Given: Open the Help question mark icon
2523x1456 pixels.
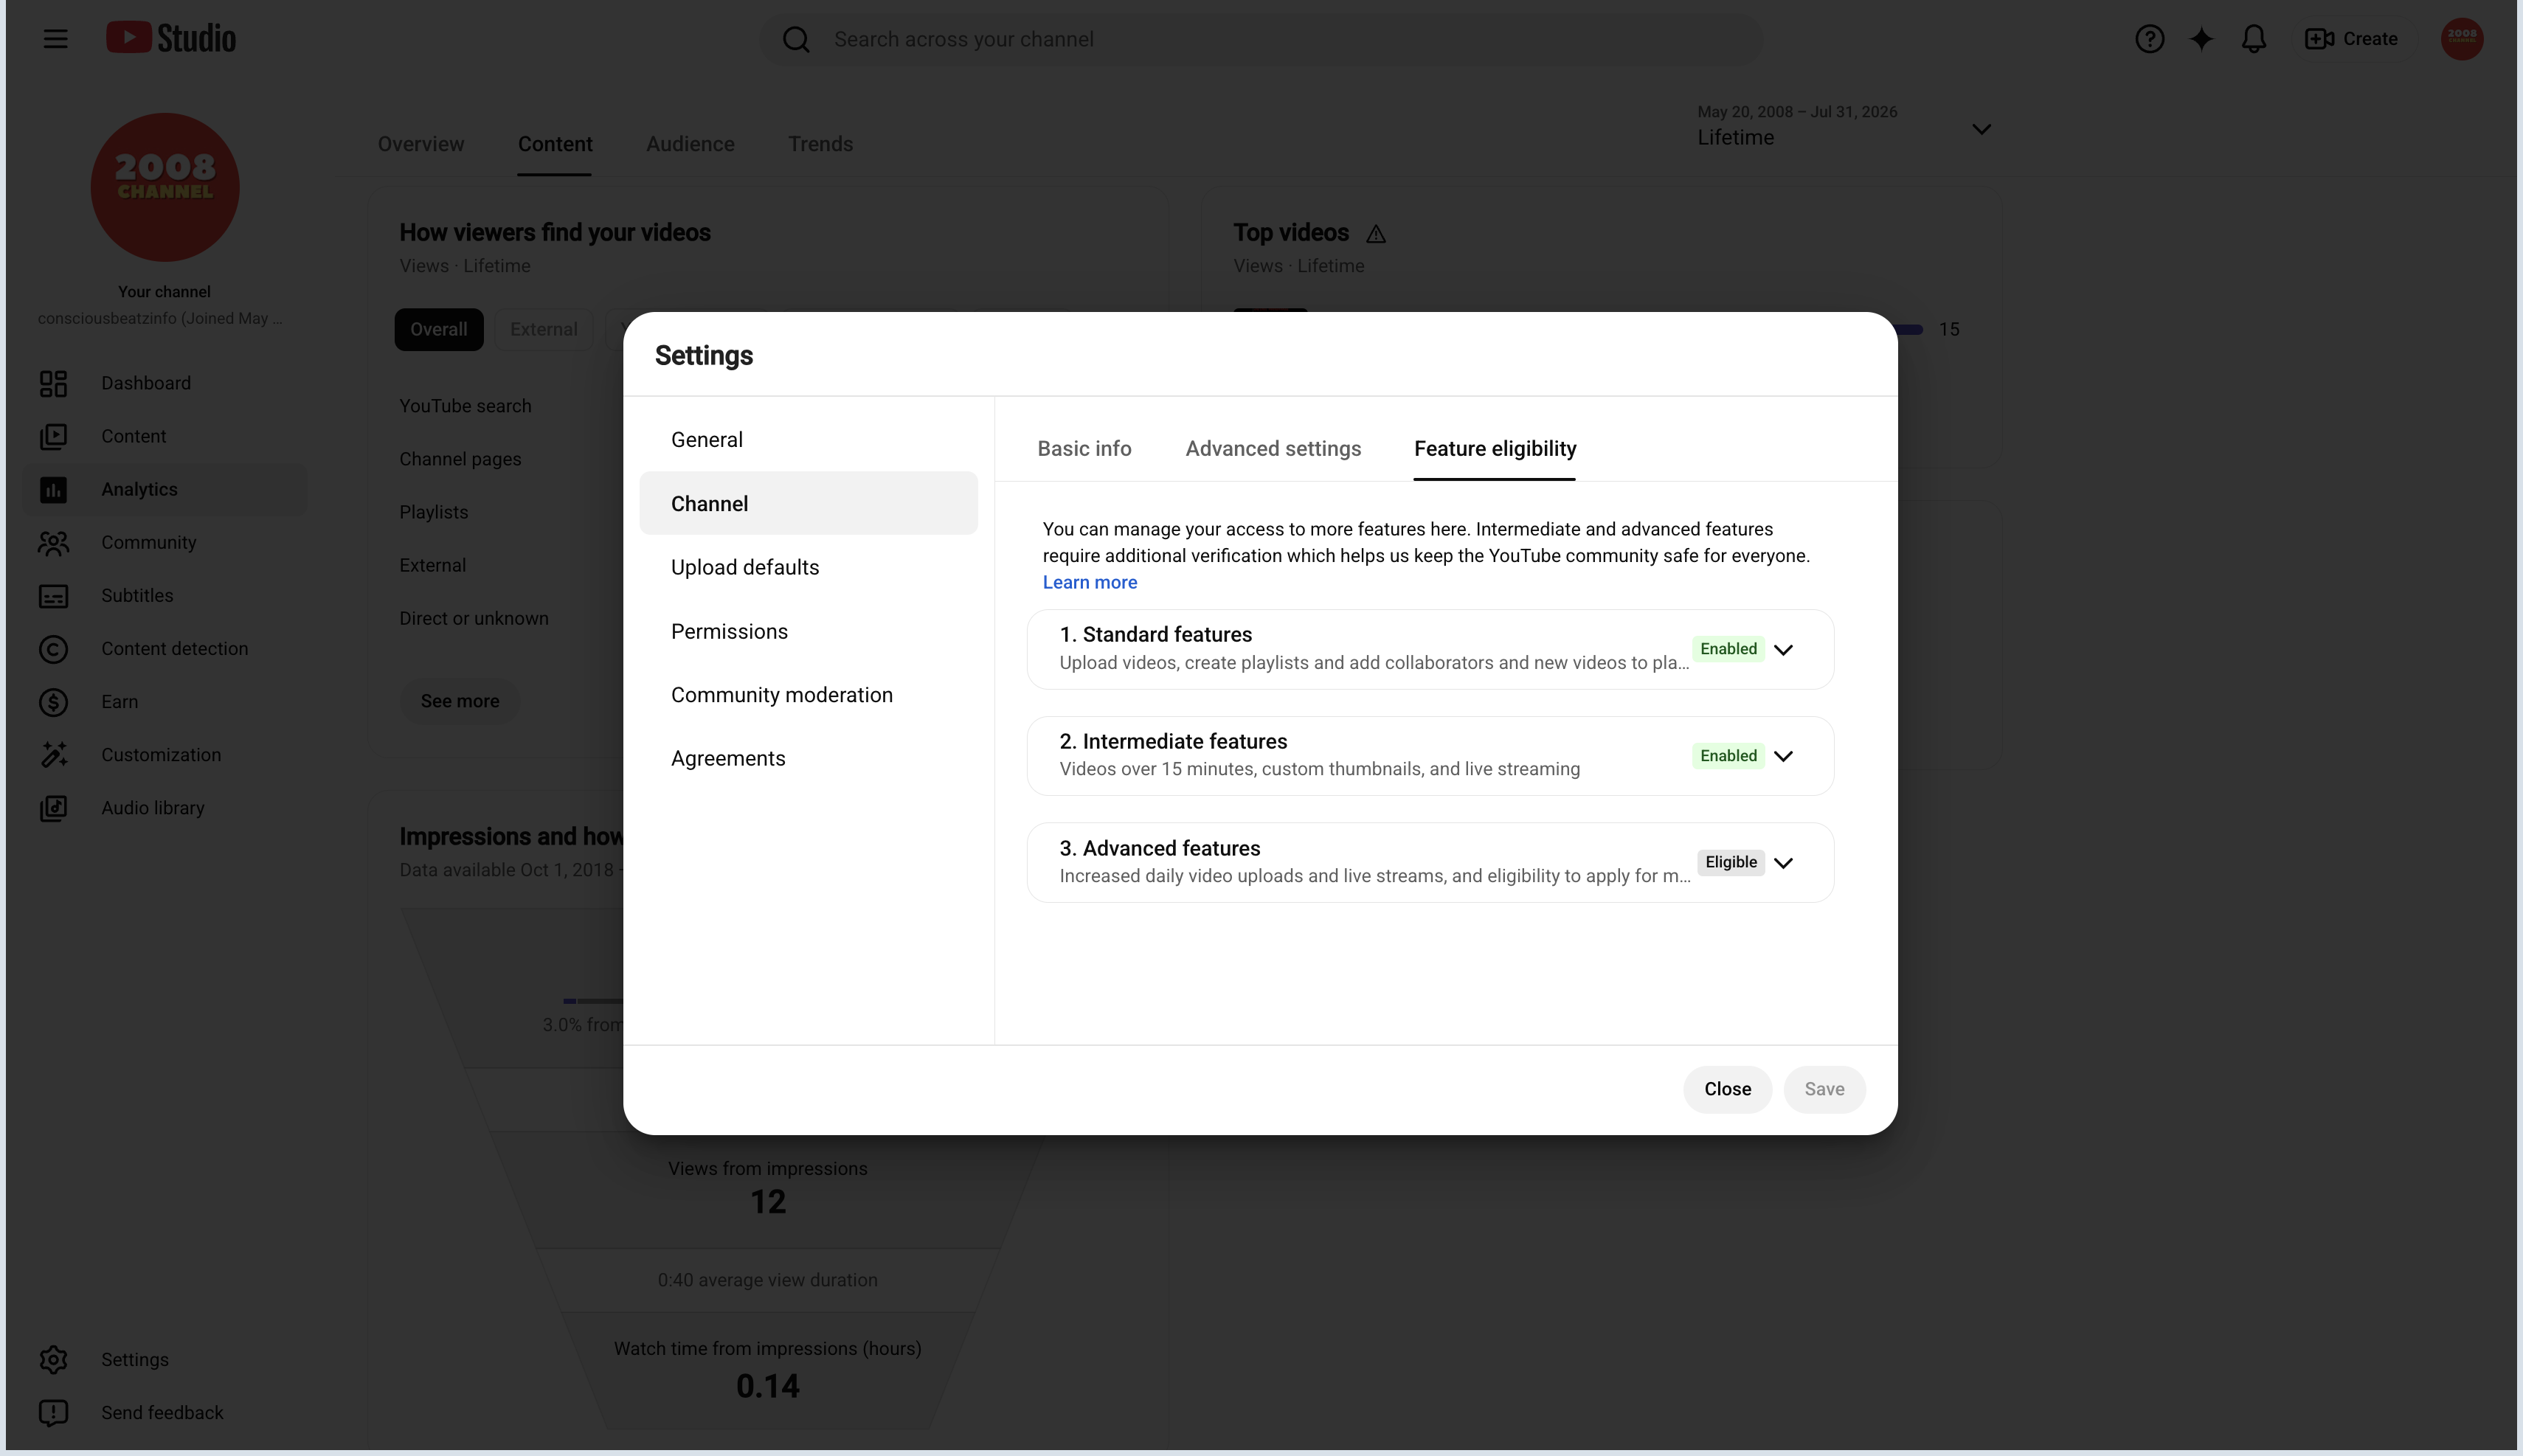Looking at the screenshot, I should pos(2149,39).
